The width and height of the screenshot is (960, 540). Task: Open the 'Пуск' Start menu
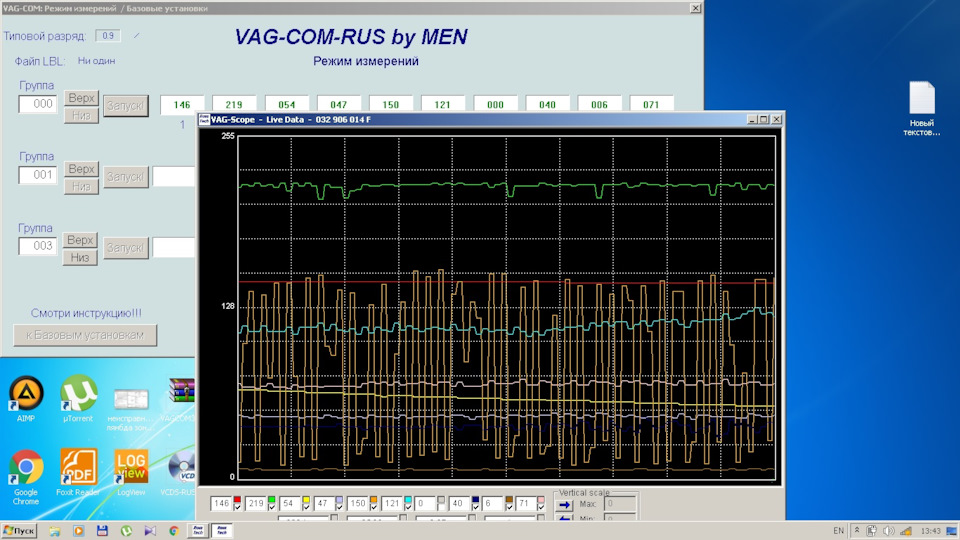tap(19, 531)
